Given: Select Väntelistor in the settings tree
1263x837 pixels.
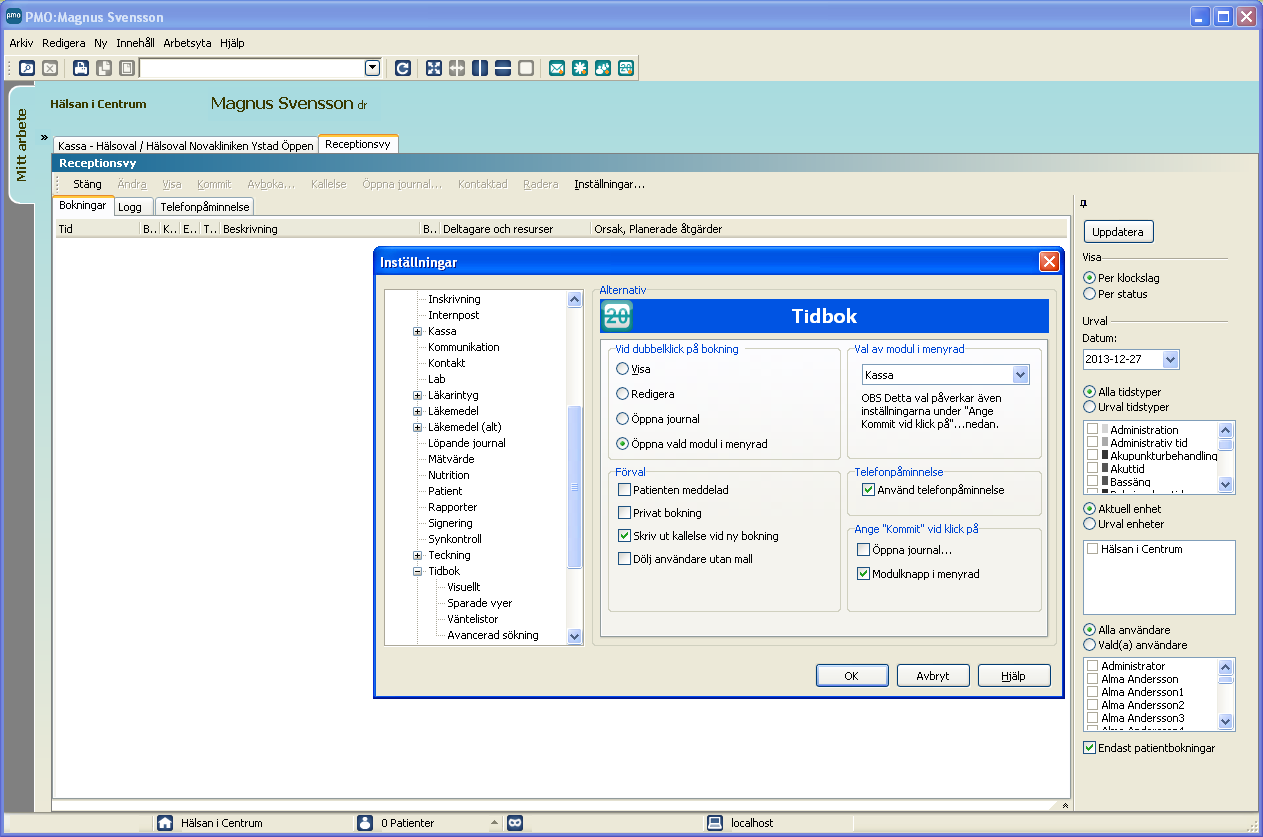Looking at the screenshot, I should 473,619.
